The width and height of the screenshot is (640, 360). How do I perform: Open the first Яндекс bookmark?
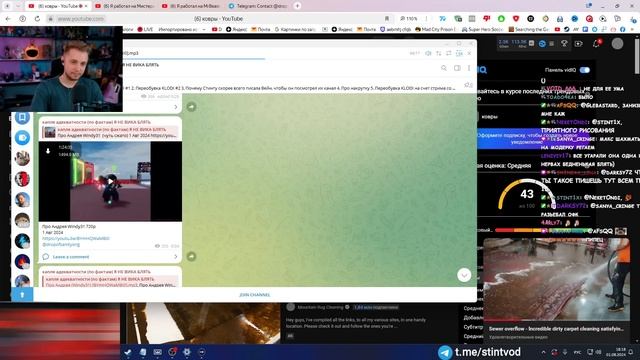pyautogui.click(x=236, y=29)
